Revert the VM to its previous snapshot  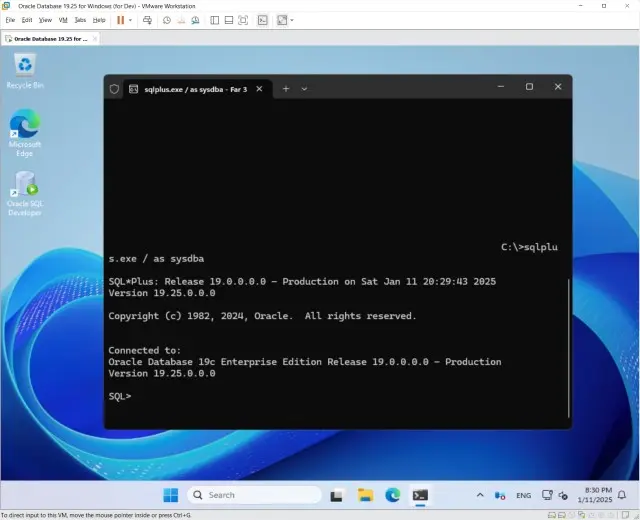pyautogui.click(x=181, y=20)
